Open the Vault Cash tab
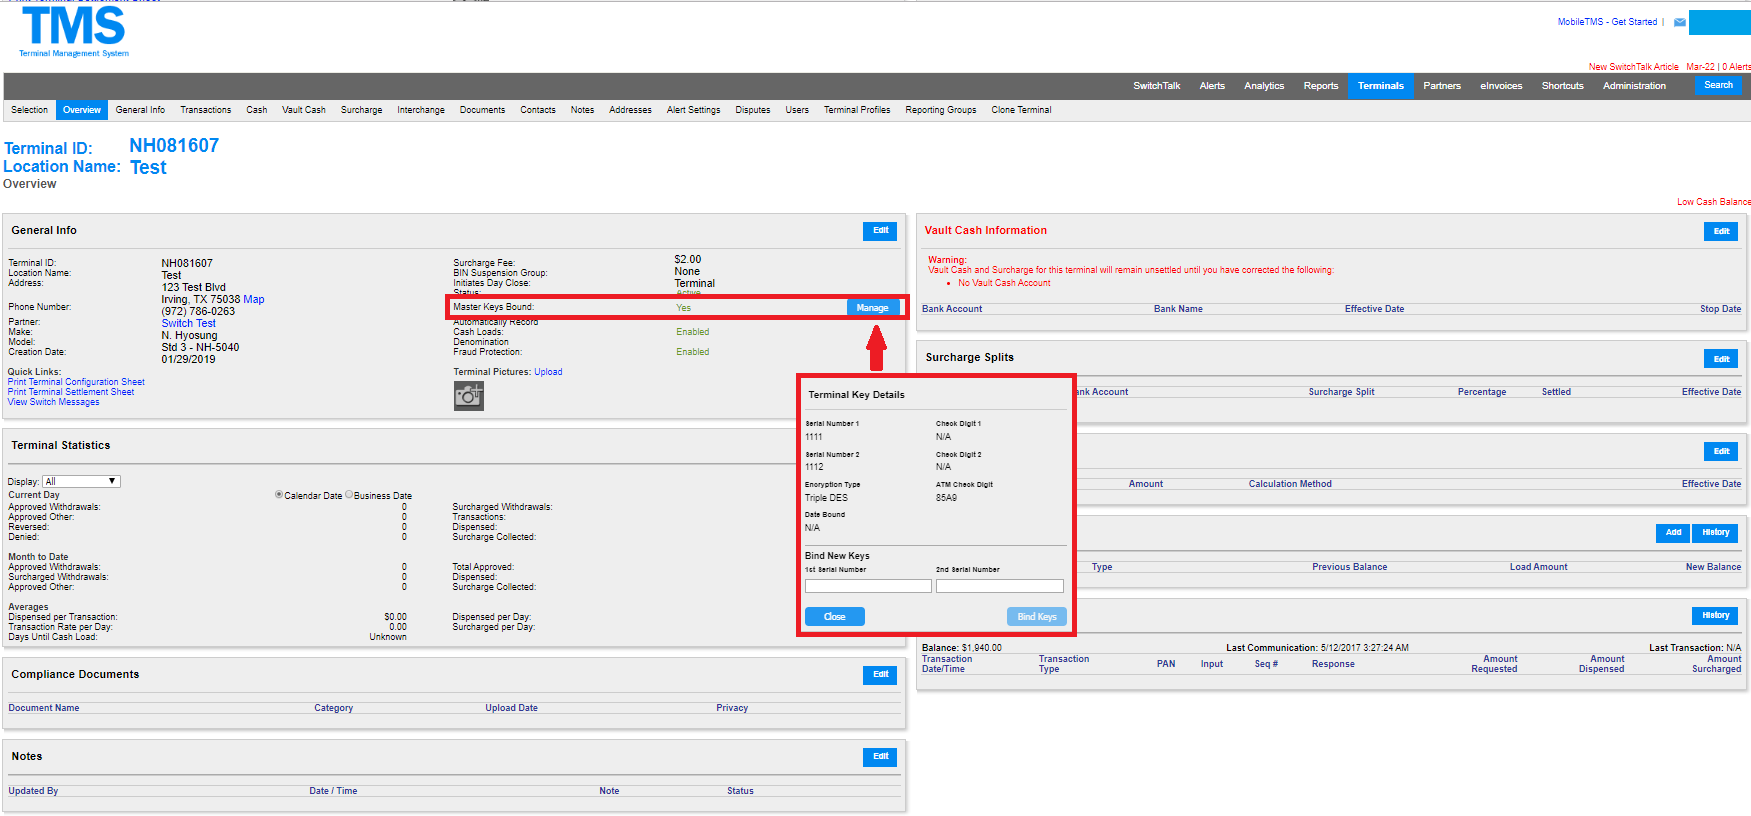The image size is (1751, 816). (x=304, y=110)
